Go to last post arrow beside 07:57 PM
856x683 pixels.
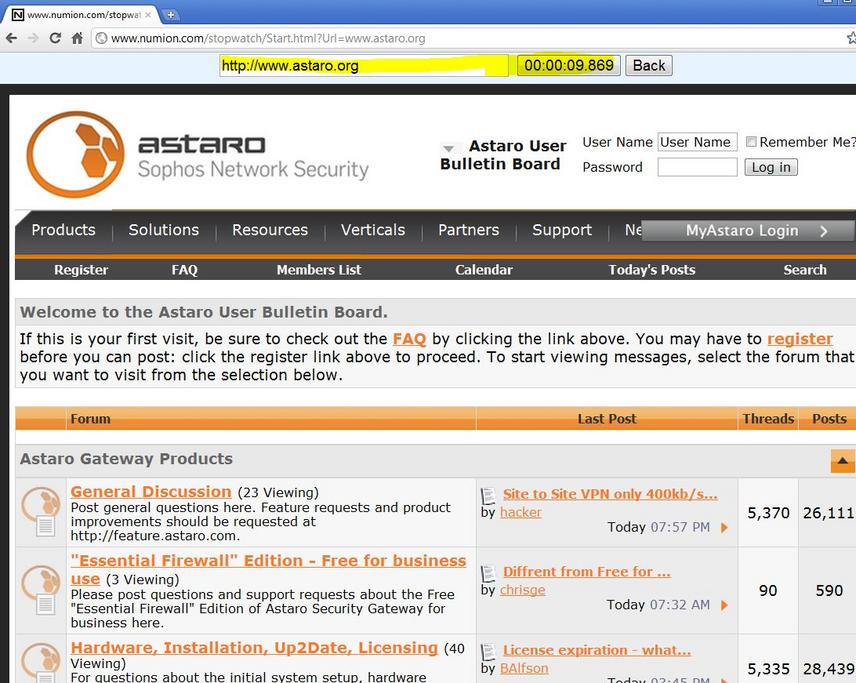tap(724, 527)
